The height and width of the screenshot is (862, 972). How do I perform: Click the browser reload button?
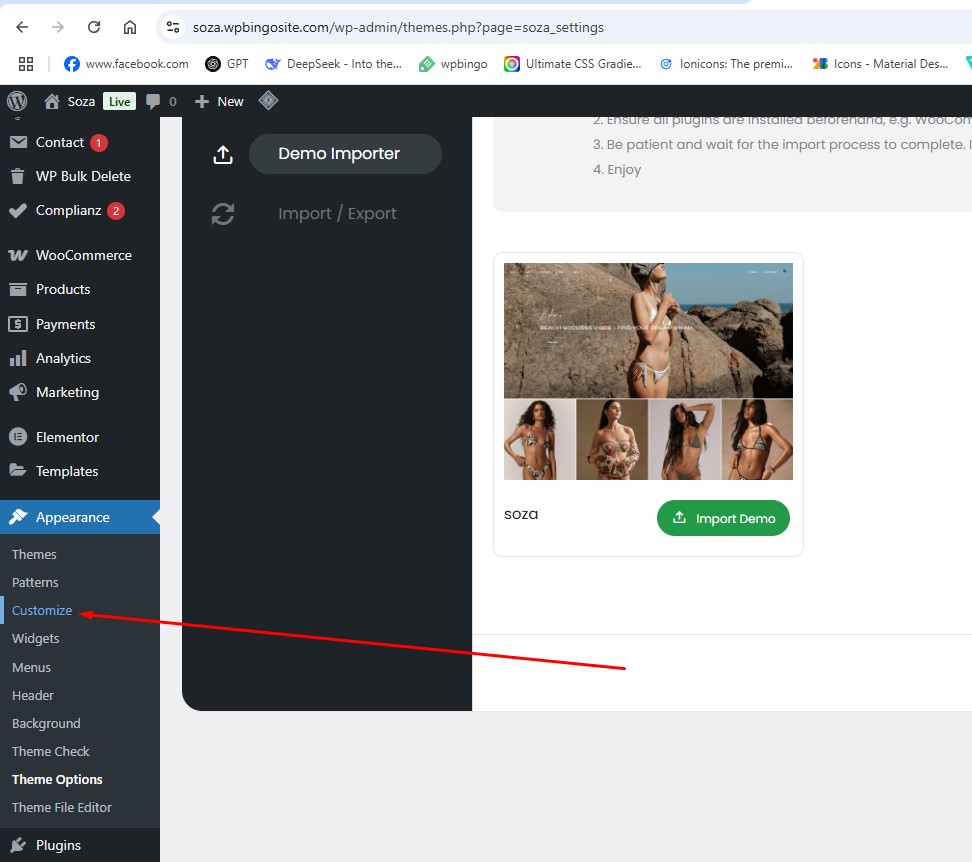94,27
